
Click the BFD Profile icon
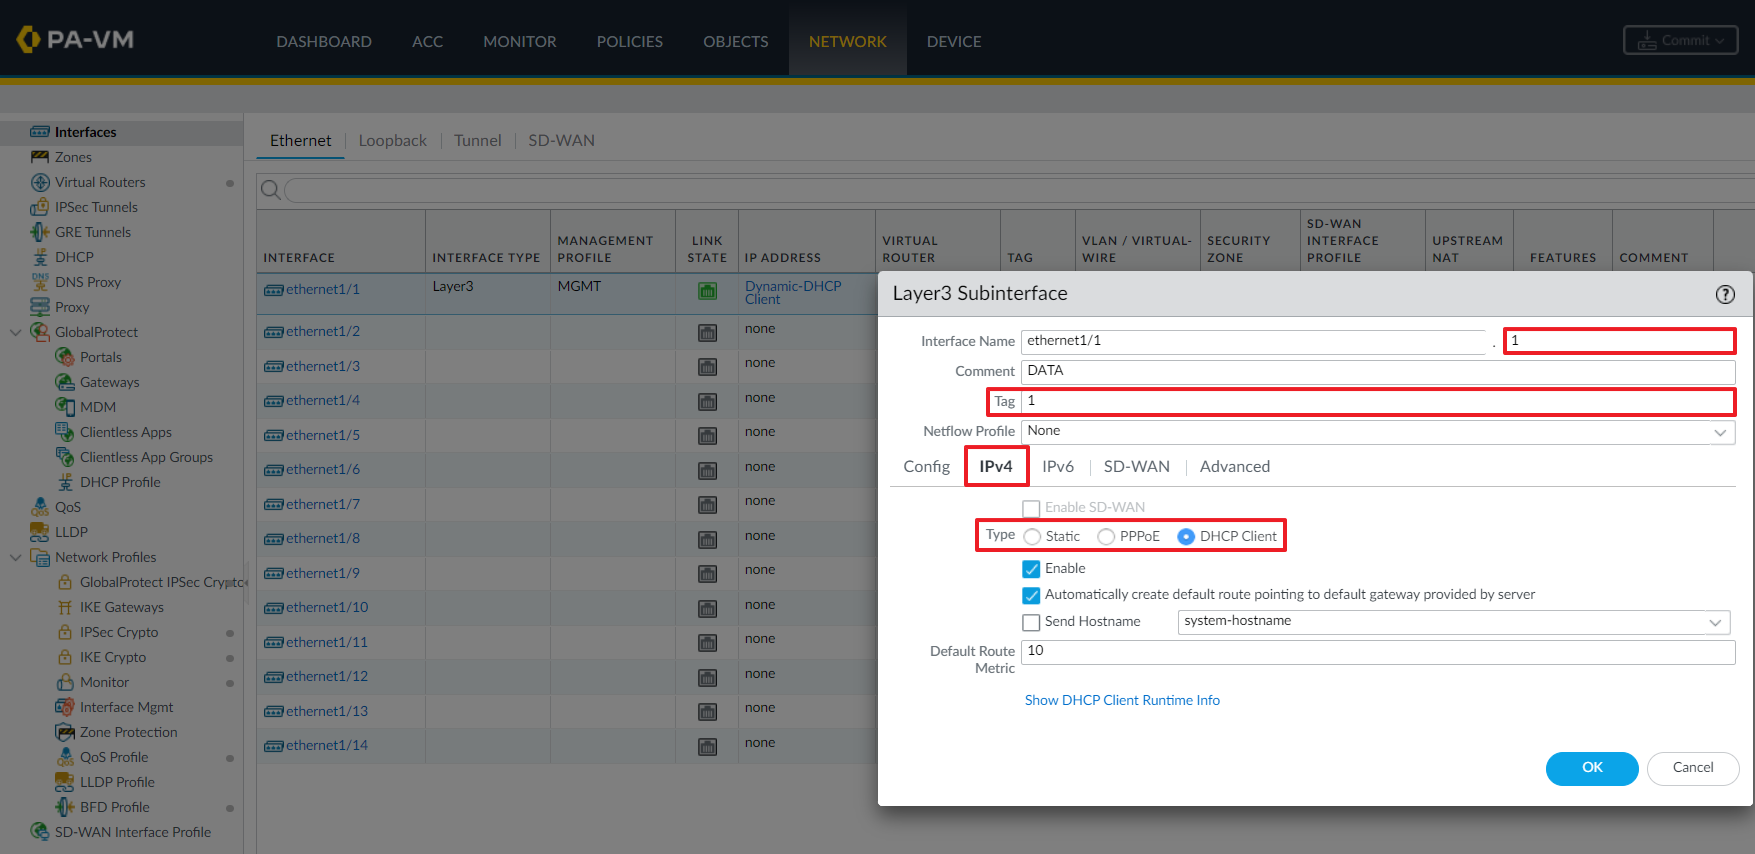coord(65,807)
